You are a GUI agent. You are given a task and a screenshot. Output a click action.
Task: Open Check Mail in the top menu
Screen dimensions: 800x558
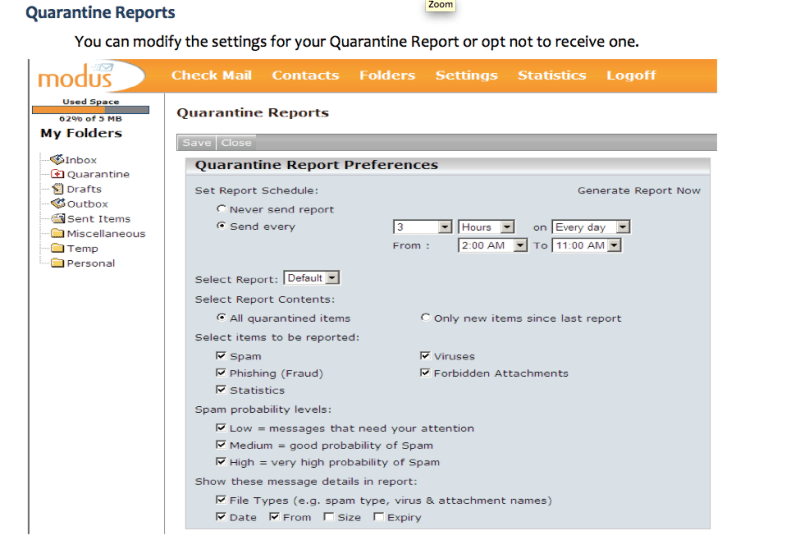211,75
